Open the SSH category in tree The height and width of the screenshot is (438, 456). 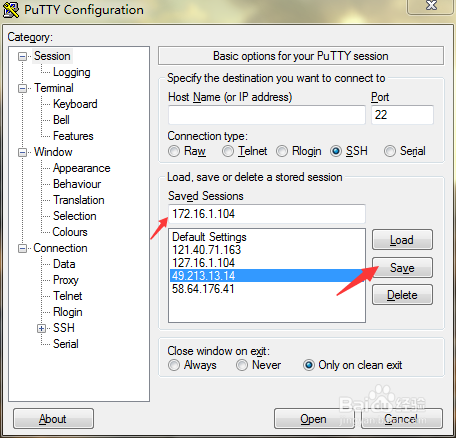64,328
